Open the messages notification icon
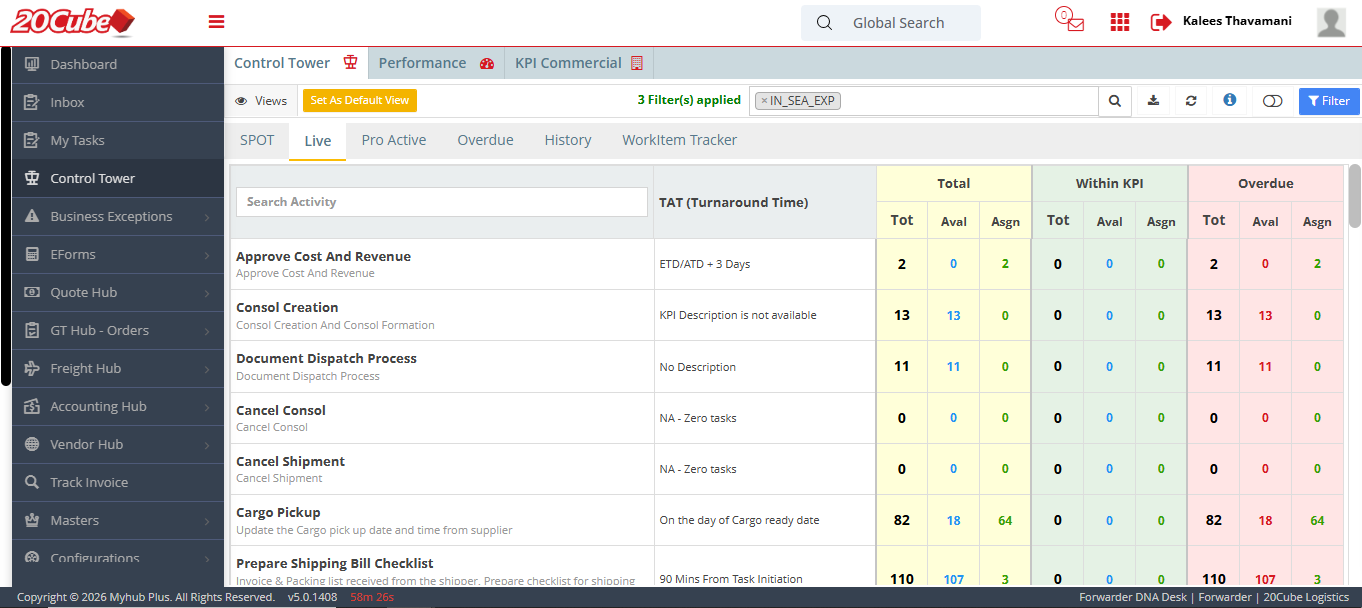Viewport: 1362px width, 608px height. 1070,21
